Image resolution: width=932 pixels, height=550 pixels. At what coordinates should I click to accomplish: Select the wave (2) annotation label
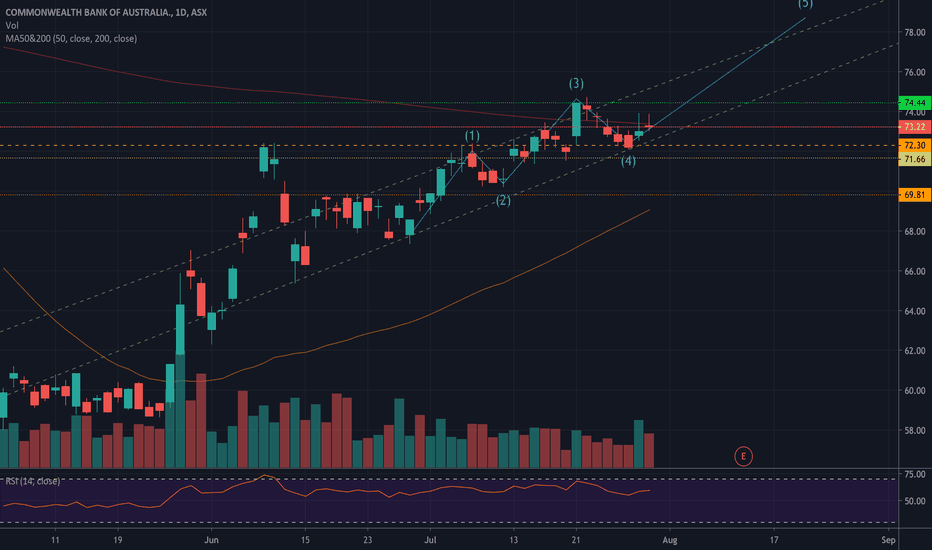pyautogui.click(x=503, y=201)
